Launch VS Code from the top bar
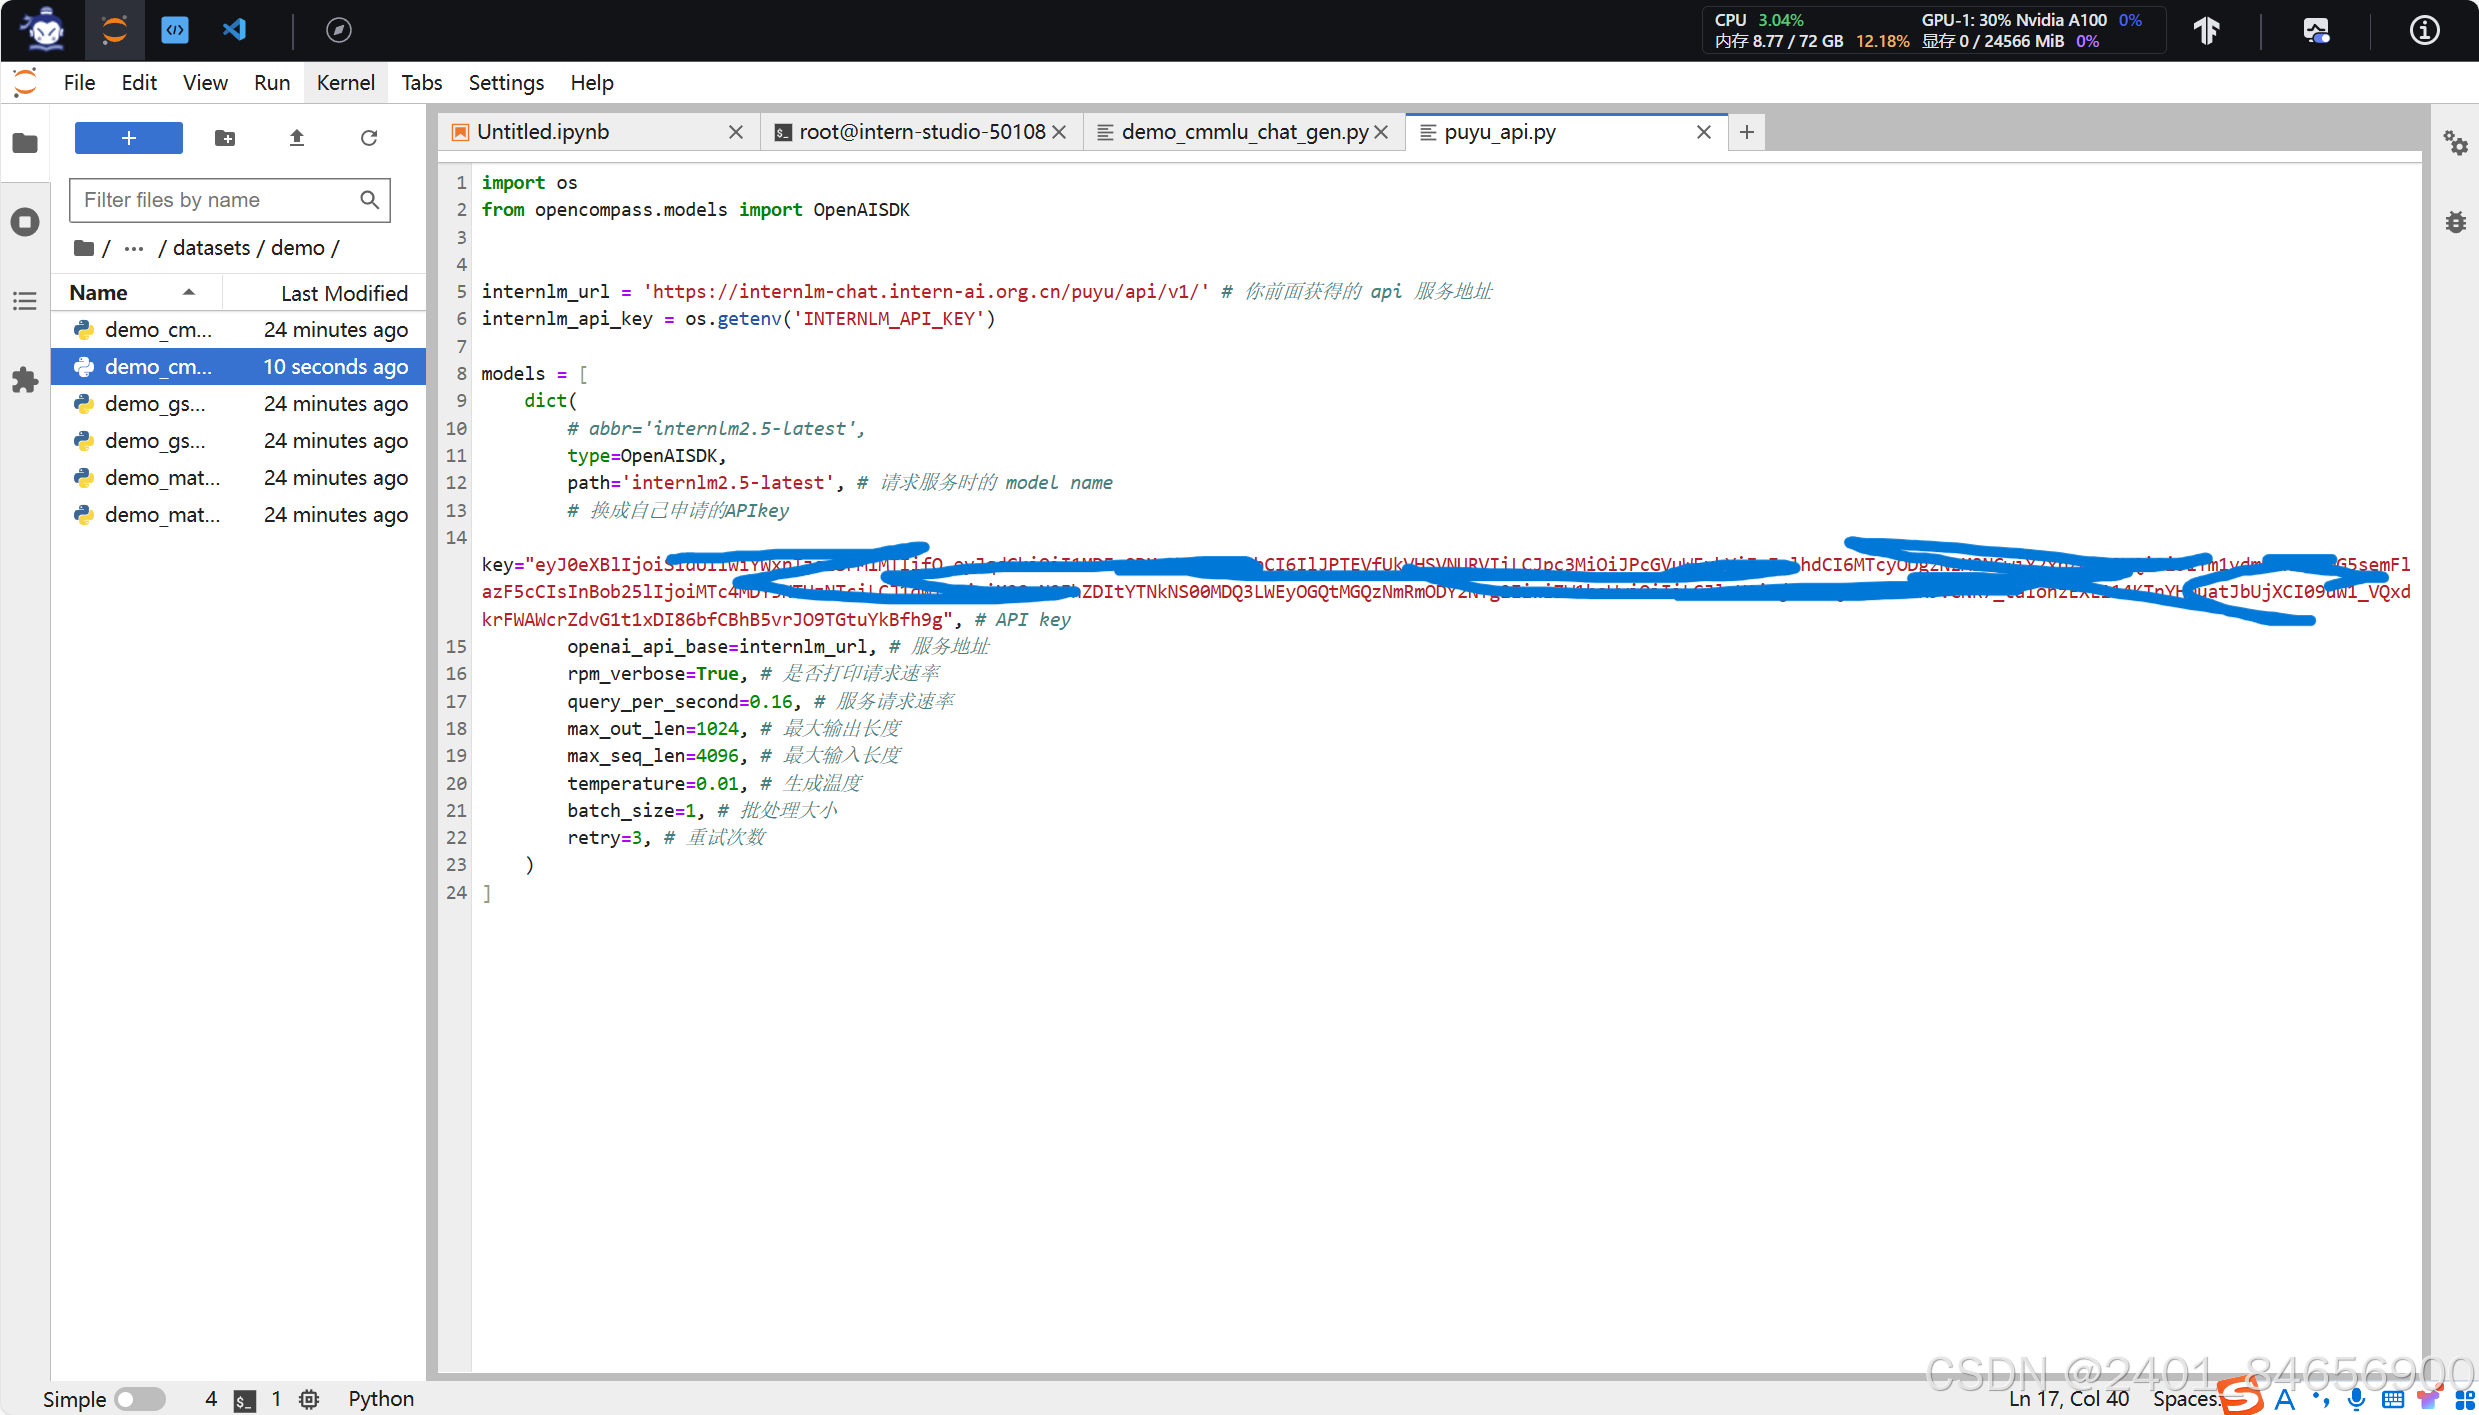2479x1415 pixels. 234,30
